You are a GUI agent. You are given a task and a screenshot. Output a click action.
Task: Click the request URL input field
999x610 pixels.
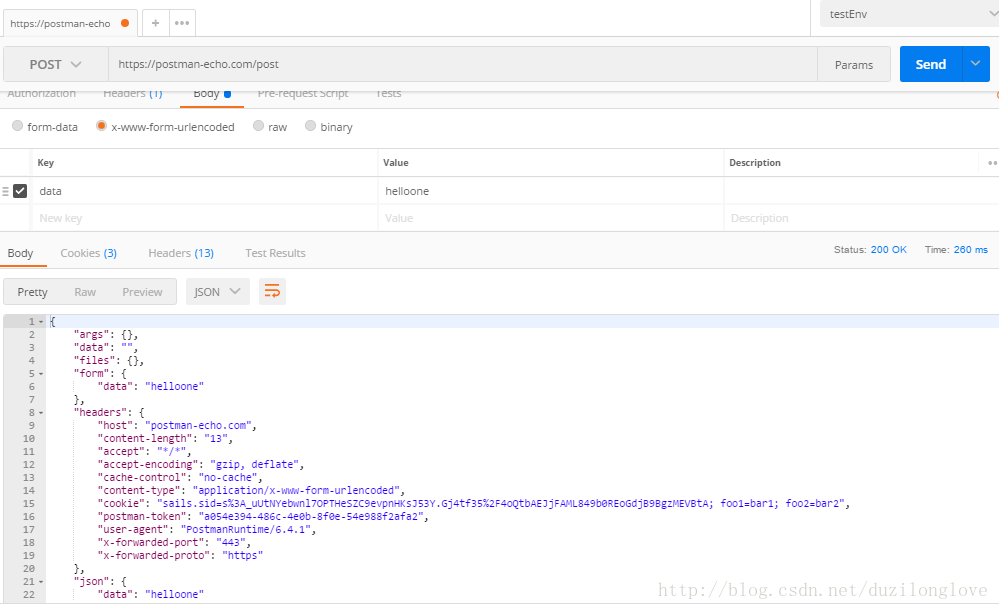[460, 64]
